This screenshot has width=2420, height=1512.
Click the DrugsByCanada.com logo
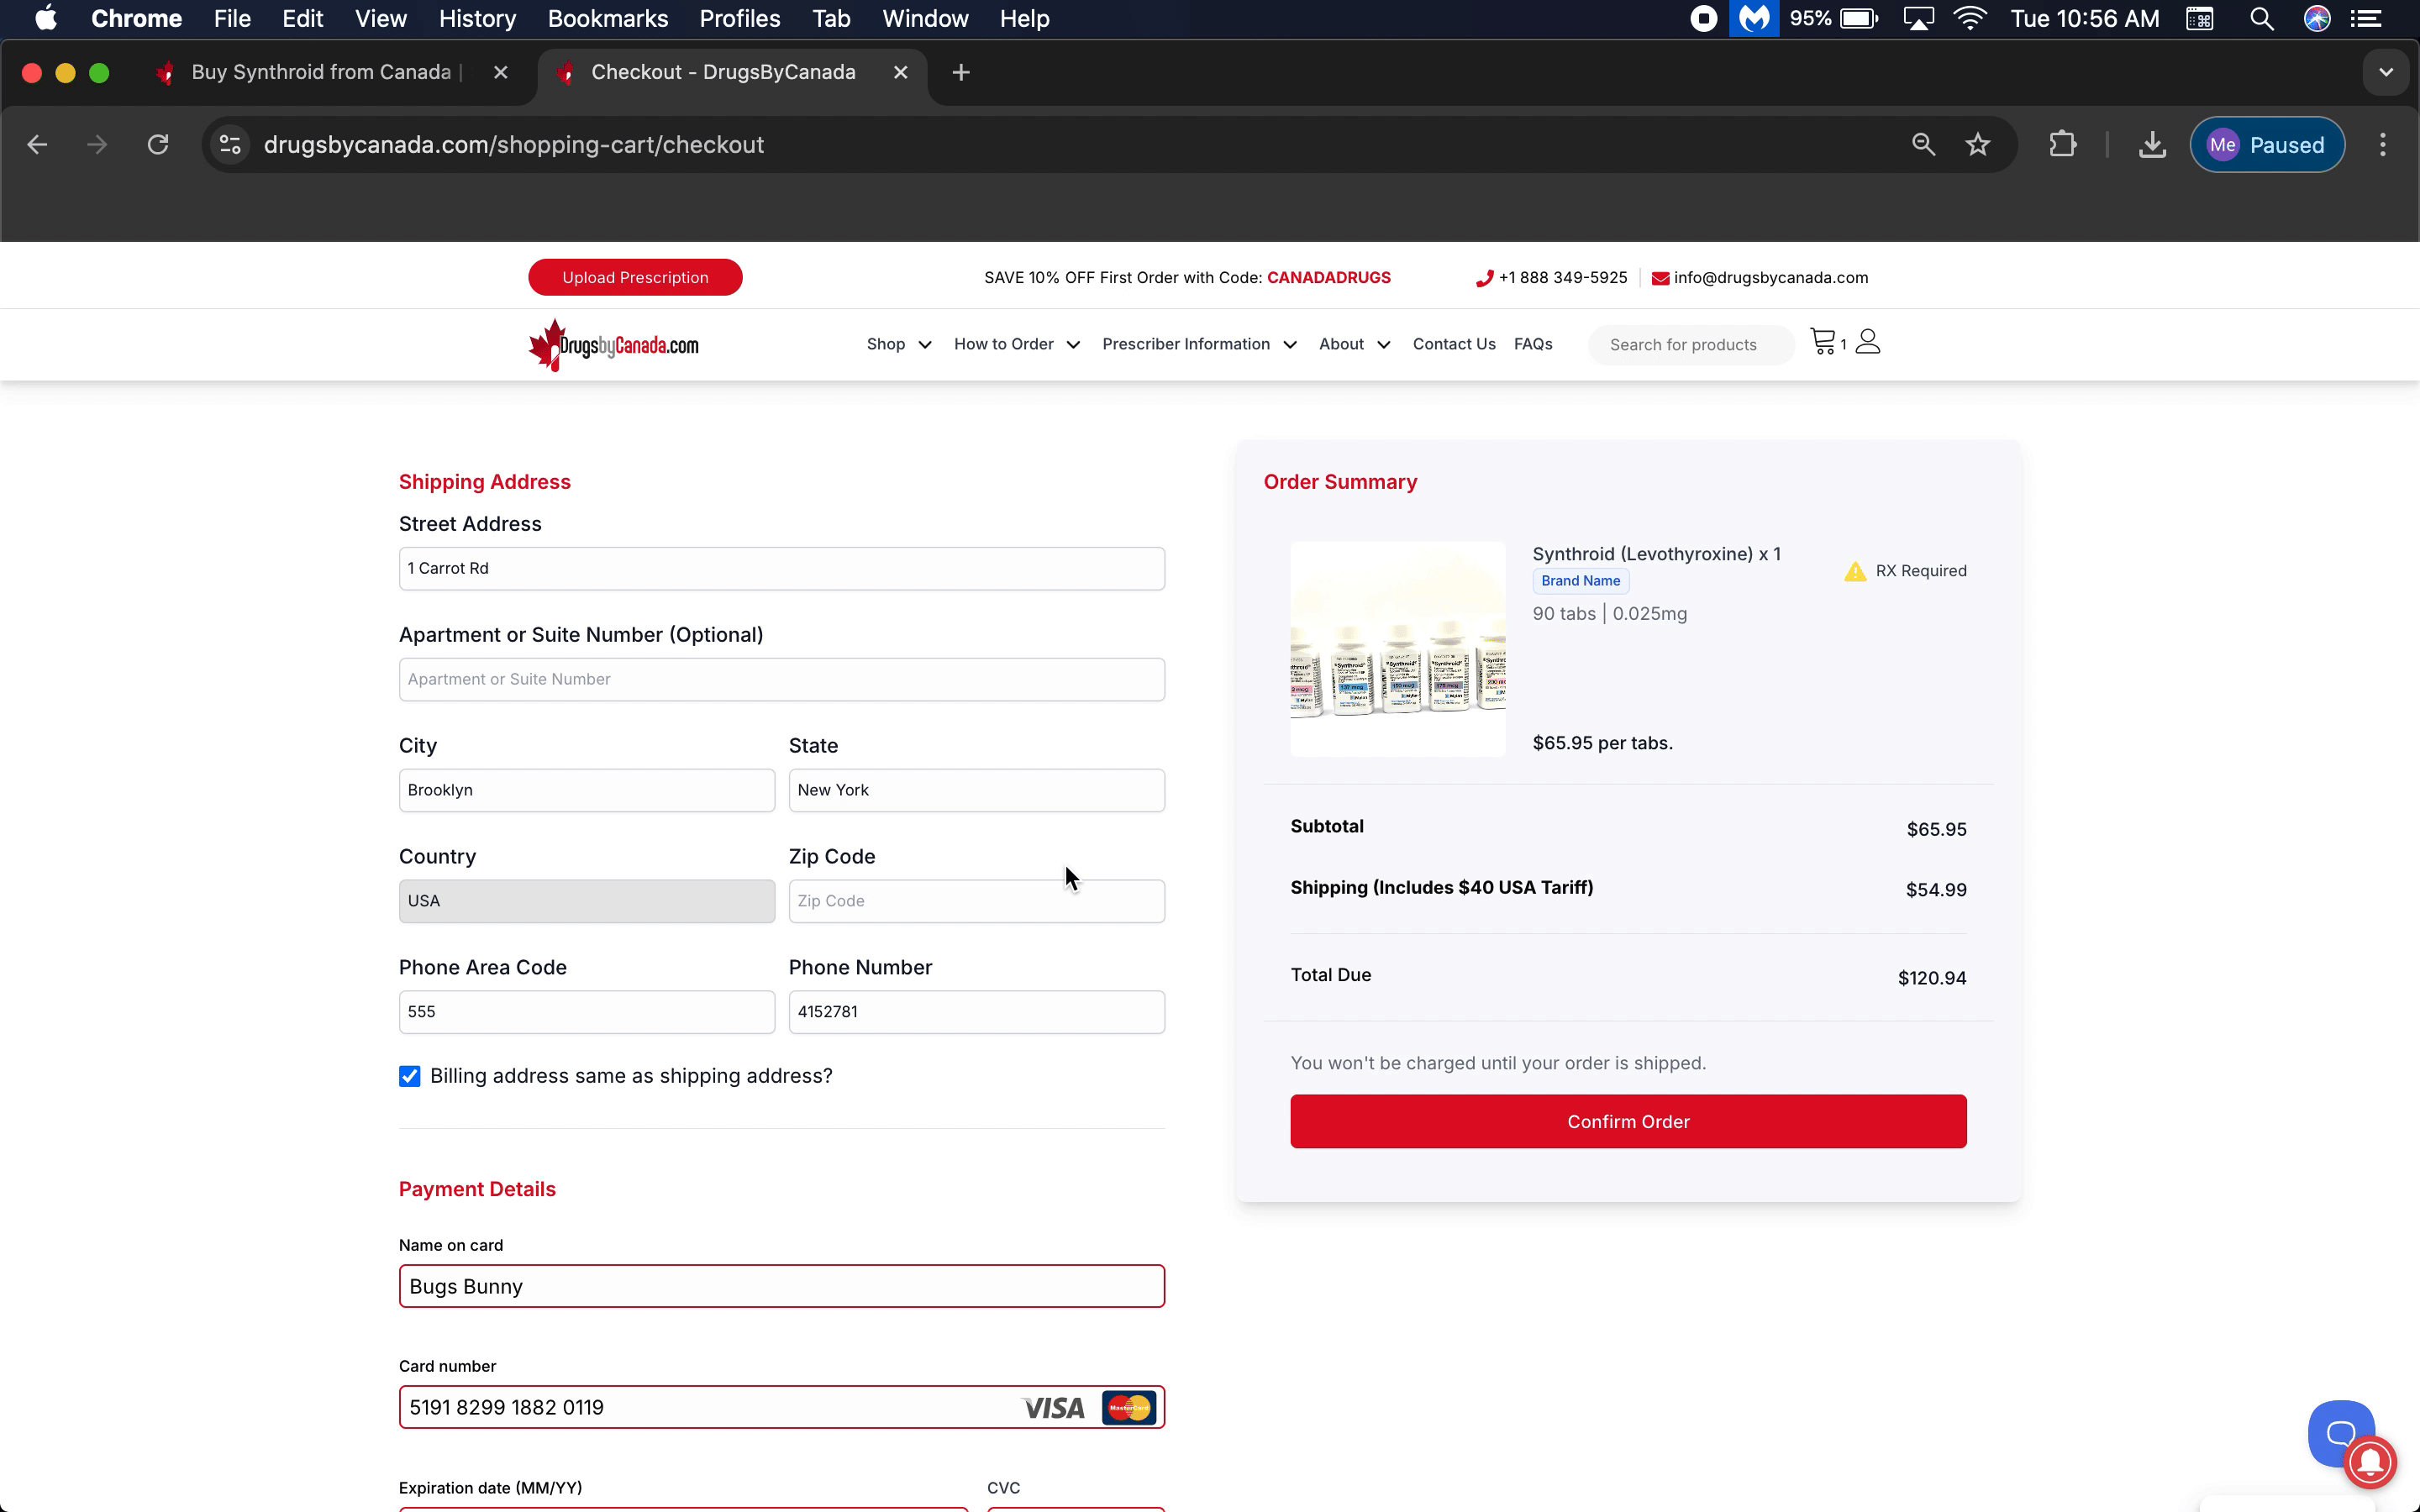click(x=613, y=345)
